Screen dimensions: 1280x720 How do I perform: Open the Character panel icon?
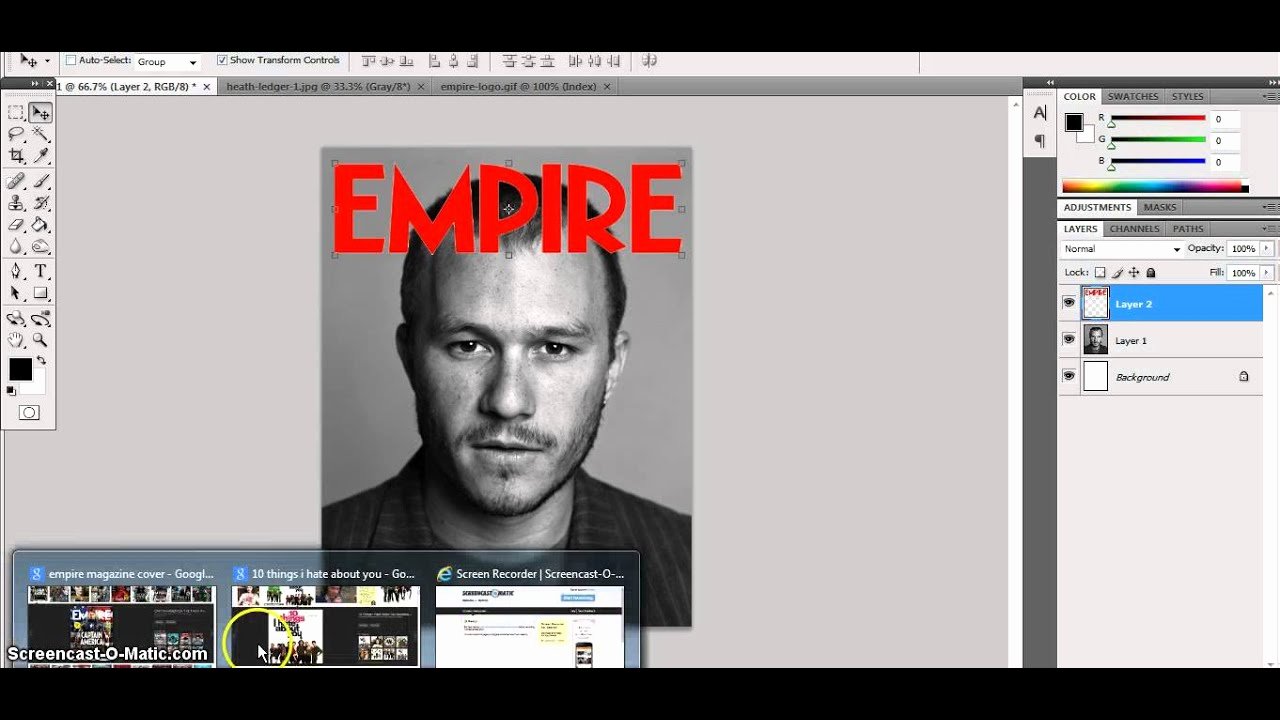[1040, 113]
